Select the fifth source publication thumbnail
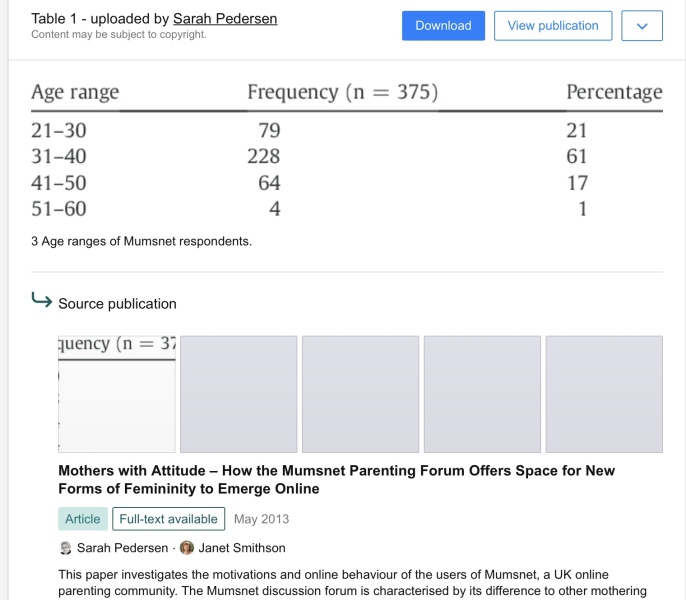This screenshot has height=600, width=686. pos(604,393)
